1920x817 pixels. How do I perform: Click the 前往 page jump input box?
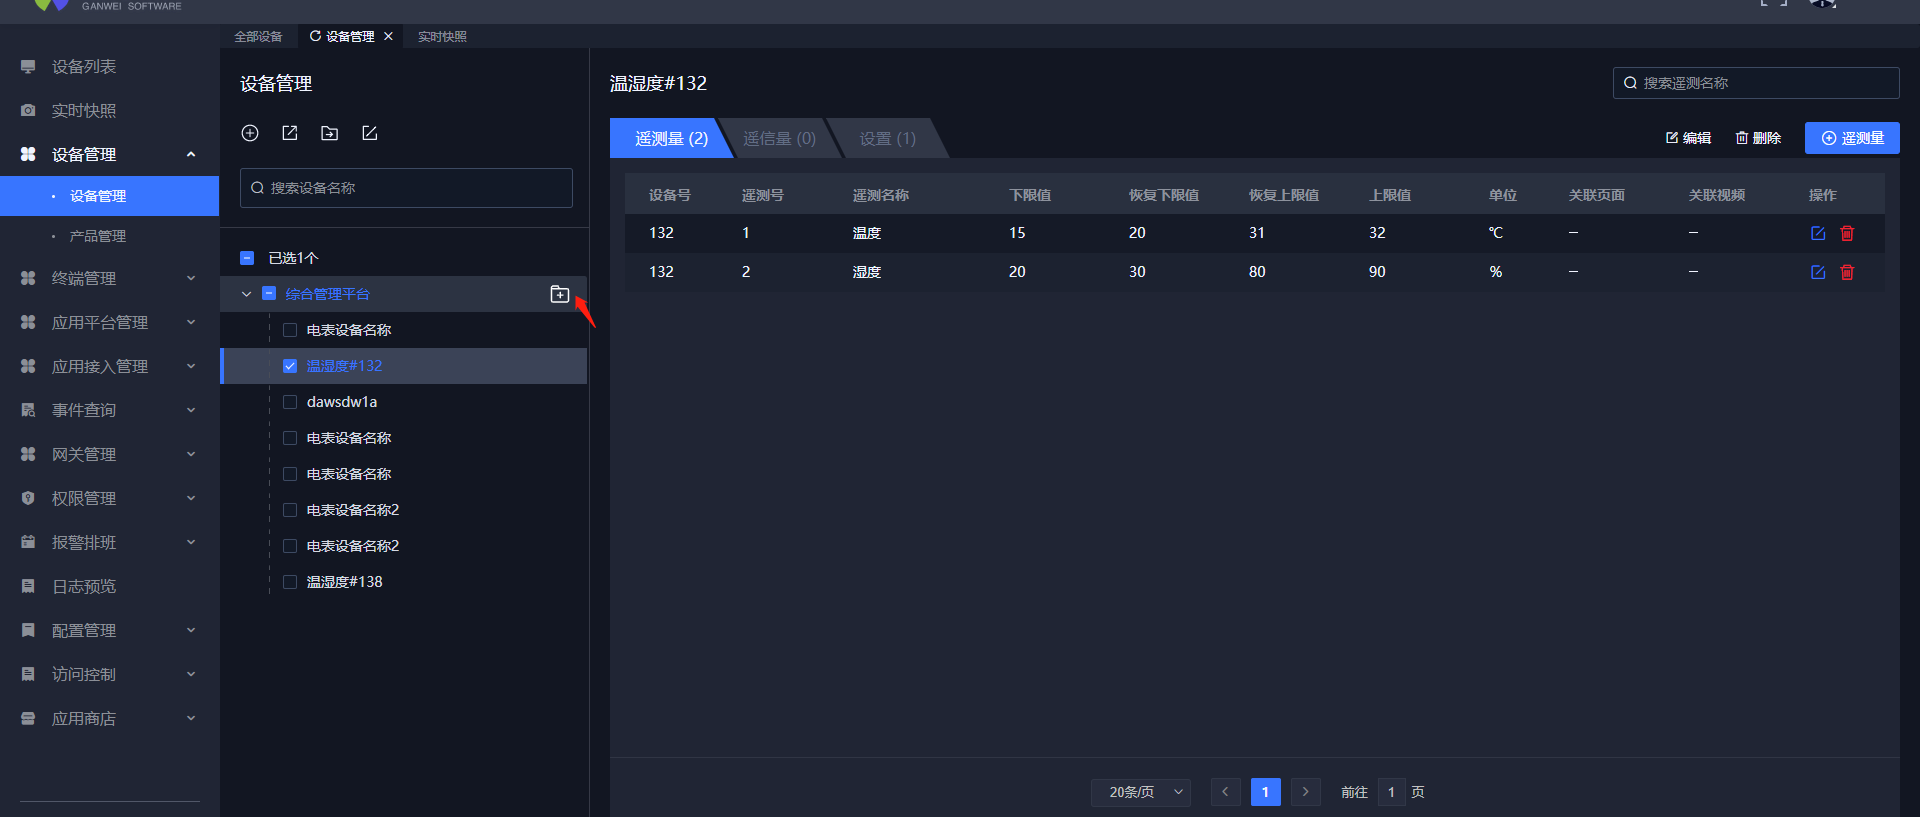pyautogui.click(x=1391, y=792)
